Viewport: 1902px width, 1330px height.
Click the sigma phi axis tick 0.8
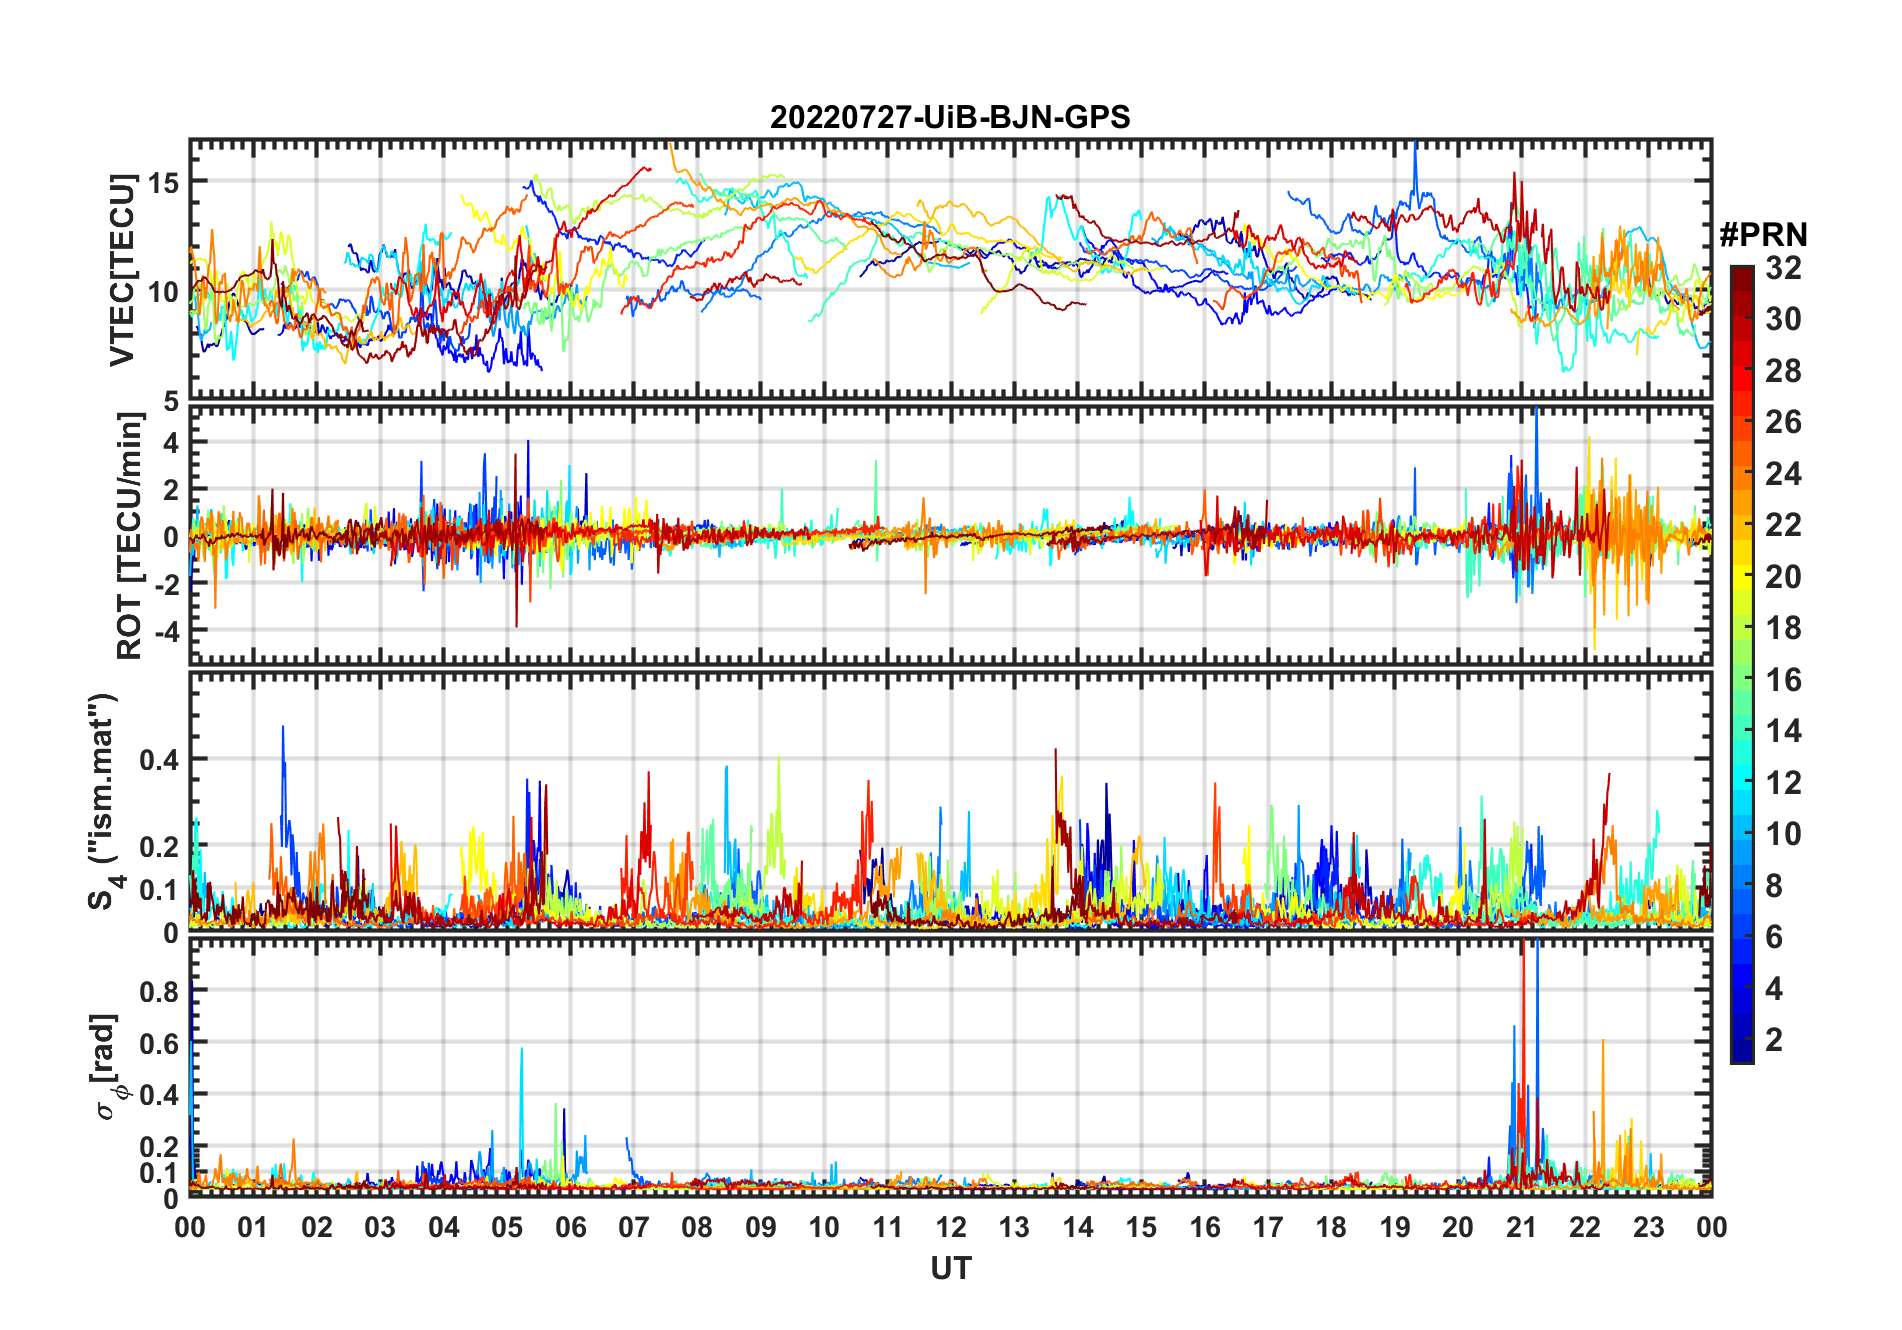(x=160, y=991)
